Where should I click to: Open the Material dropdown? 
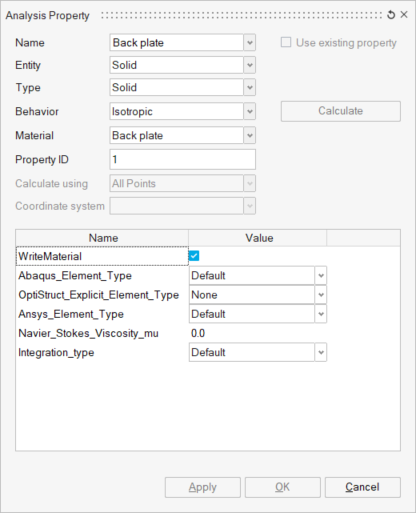point(250,135)
